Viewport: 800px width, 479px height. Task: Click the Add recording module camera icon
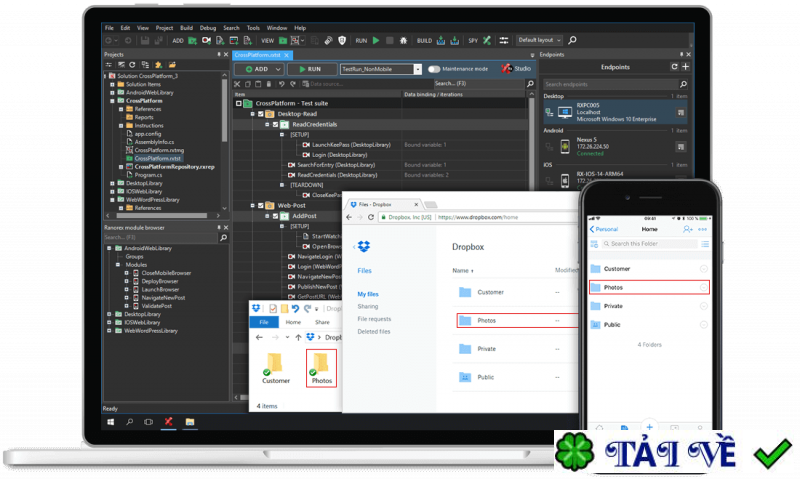(x=206, y=40)
